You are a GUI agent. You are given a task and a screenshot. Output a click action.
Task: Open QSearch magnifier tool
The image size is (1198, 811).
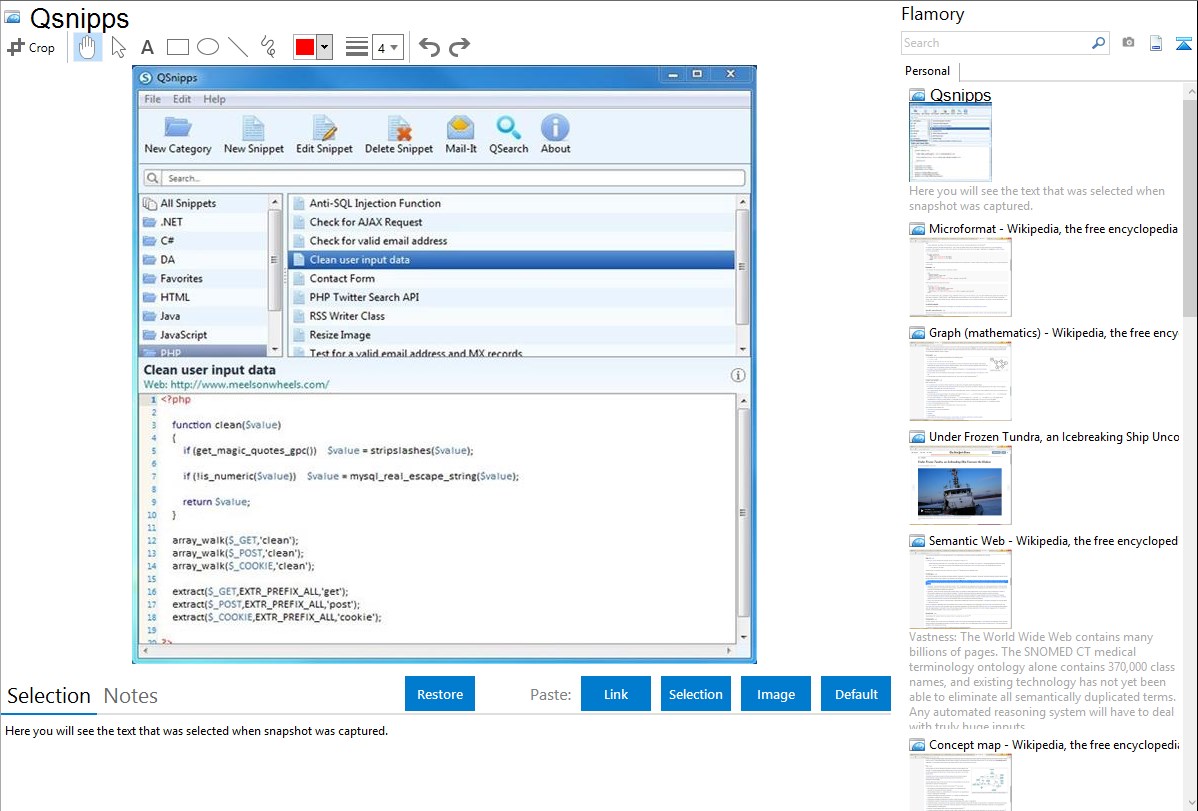pos(508,128)
